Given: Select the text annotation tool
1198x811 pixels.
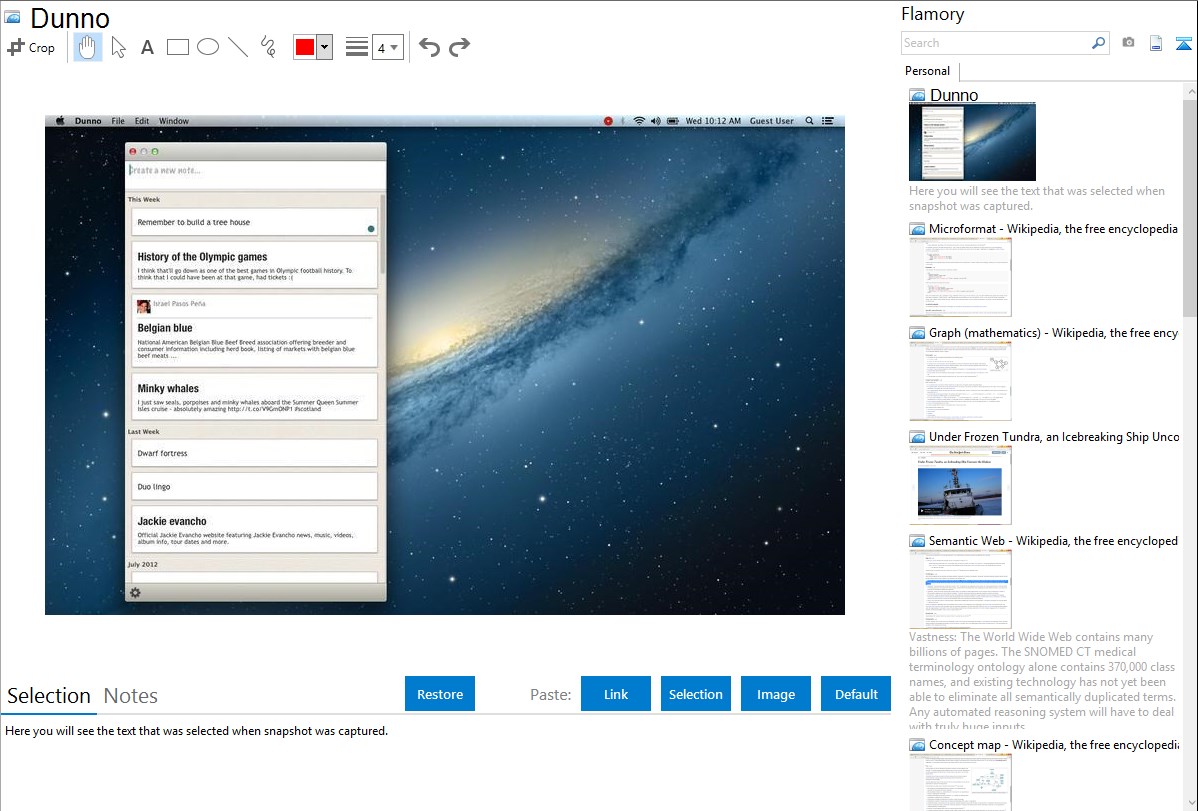Looking at the screenshot, I should (147, 47).
